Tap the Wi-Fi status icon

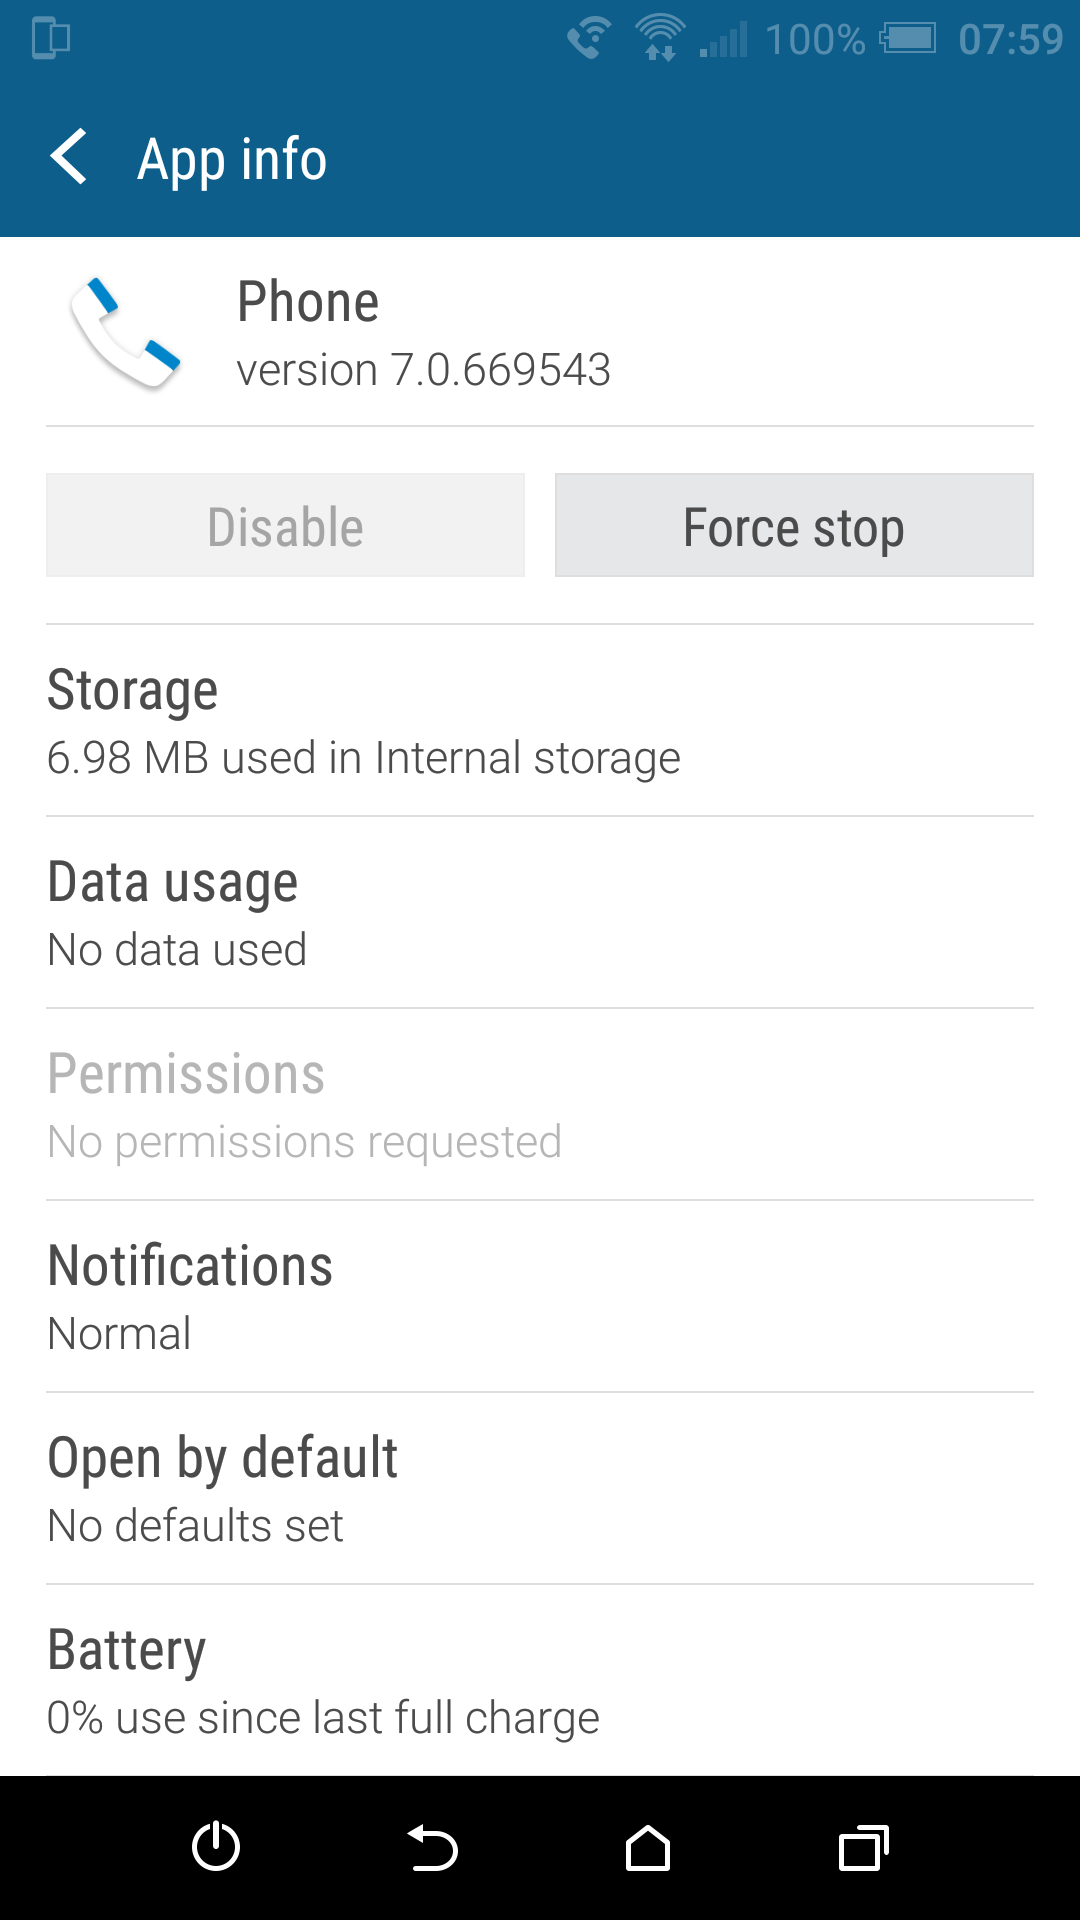[660, 39]
